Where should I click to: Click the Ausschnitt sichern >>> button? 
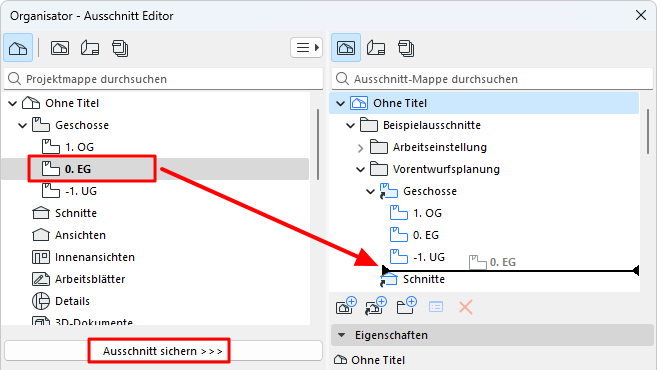point(163,351)
